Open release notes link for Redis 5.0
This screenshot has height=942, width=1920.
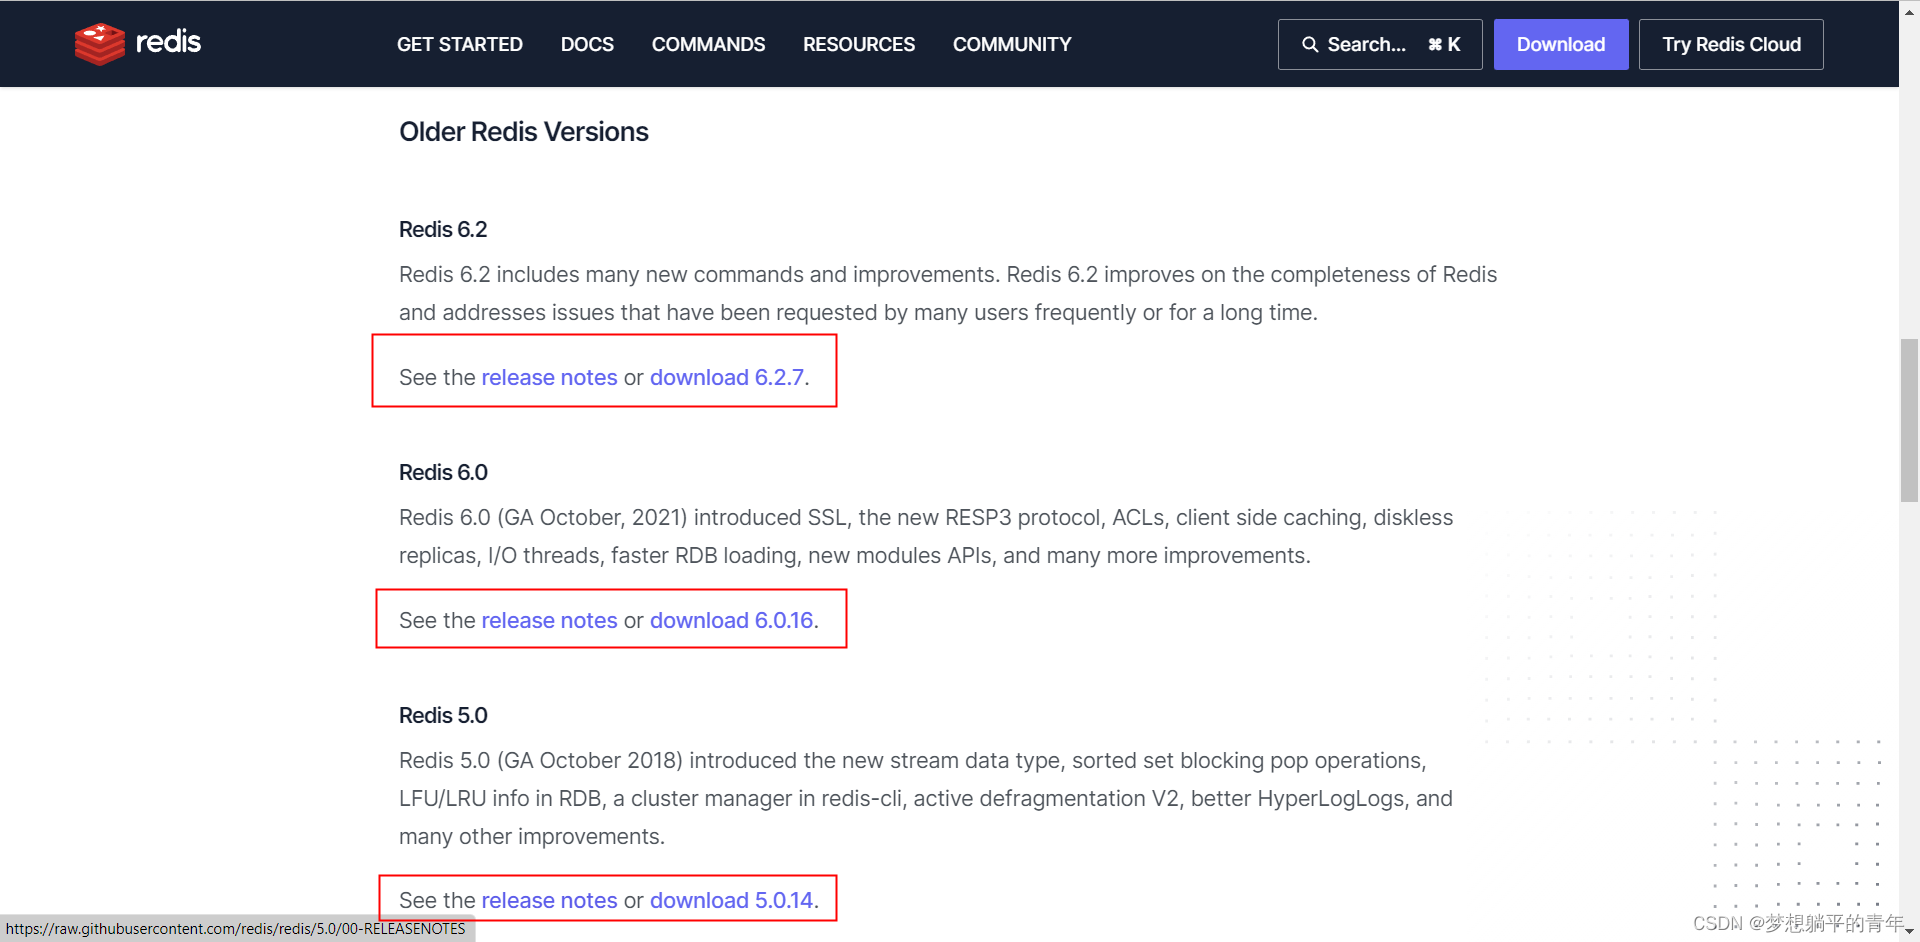(x=549, y=901)
